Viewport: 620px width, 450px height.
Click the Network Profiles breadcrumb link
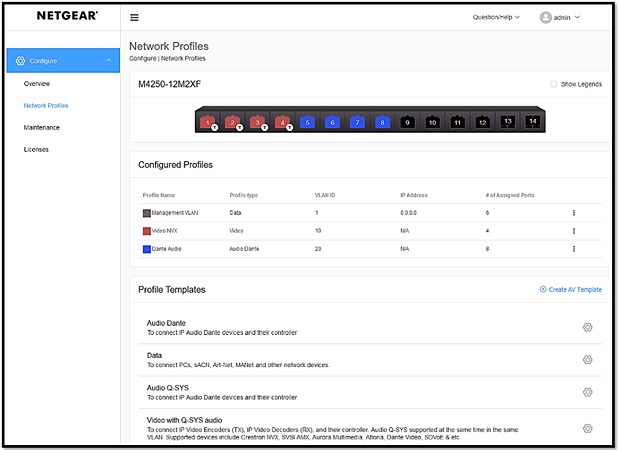pyautogui.click(x=183, y=58)
